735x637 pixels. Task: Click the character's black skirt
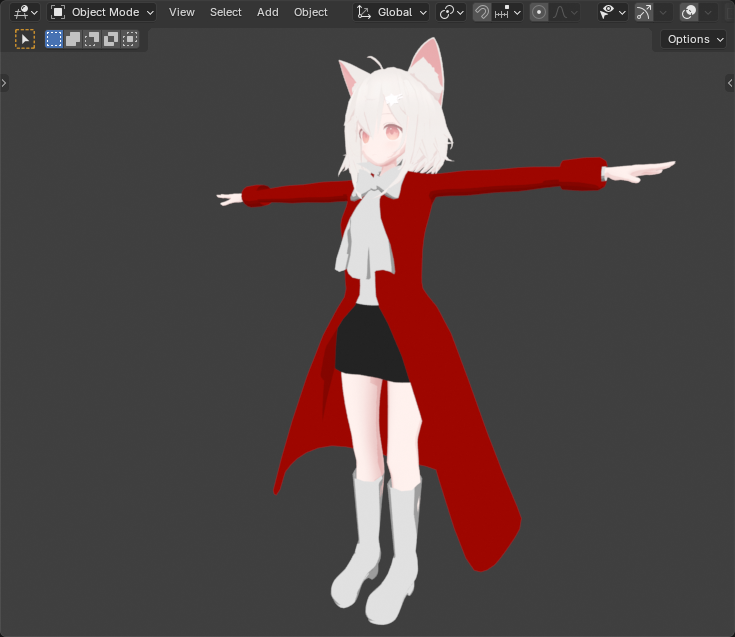[368, 345]
